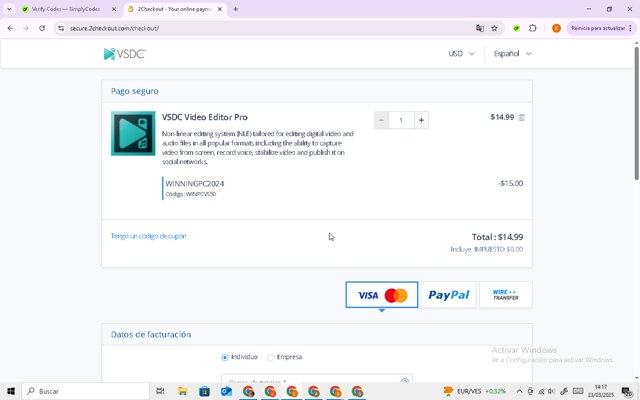This screenshot has width=640, height=400.
Task: Click the Total: $14.99 text
Action: (497, 237)
